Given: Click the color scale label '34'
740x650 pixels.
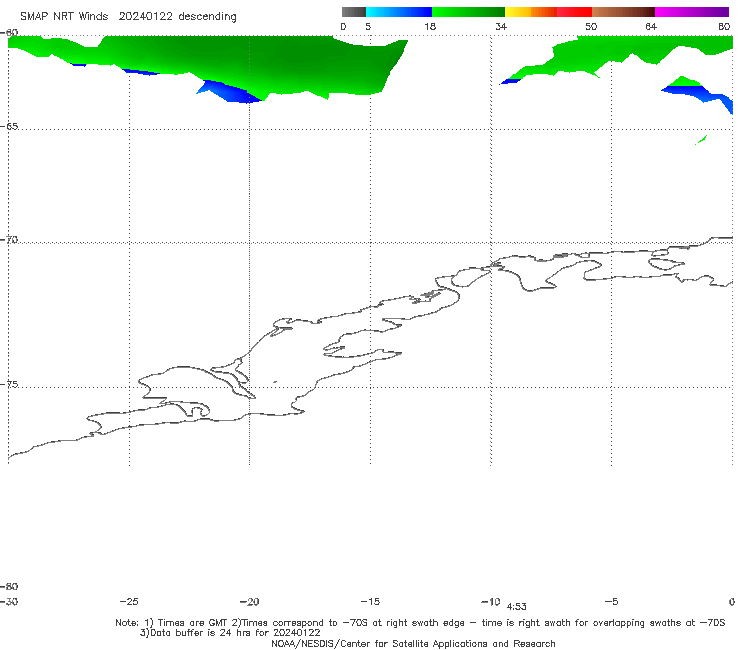Looking at the screenshot, I should point(501,27).
